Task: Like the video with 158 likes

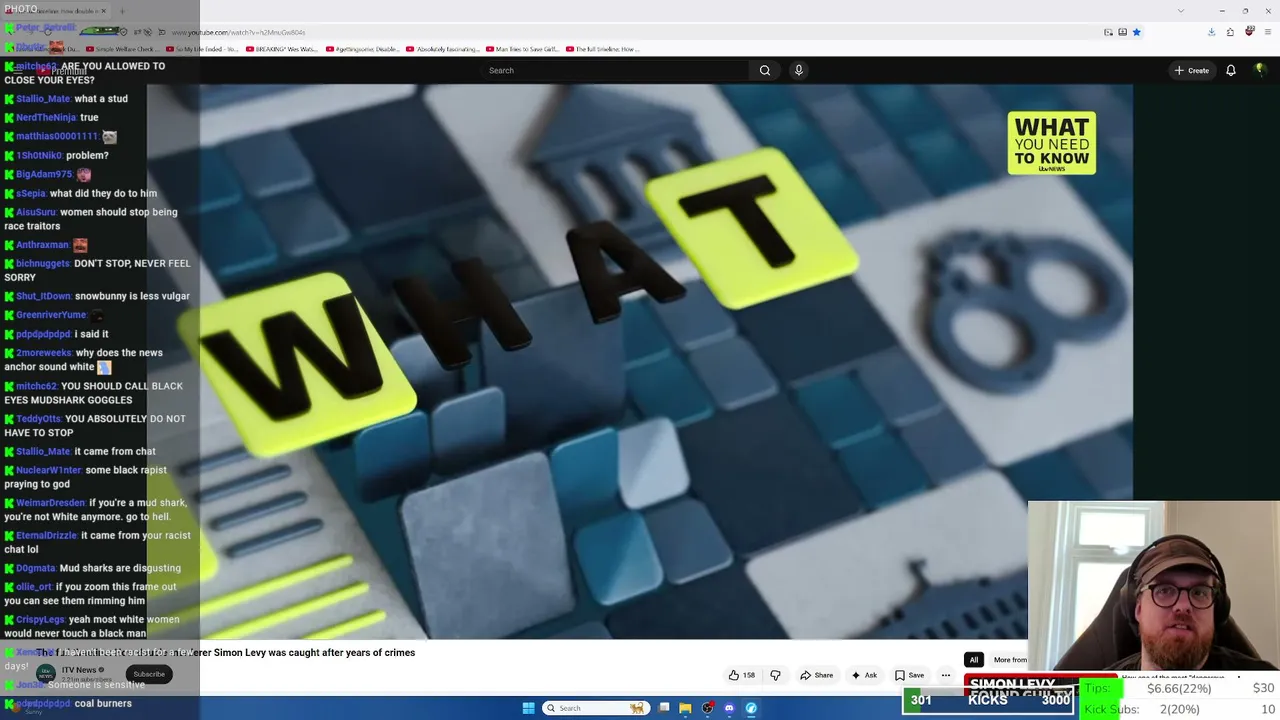Action: [x=742, y=675]
